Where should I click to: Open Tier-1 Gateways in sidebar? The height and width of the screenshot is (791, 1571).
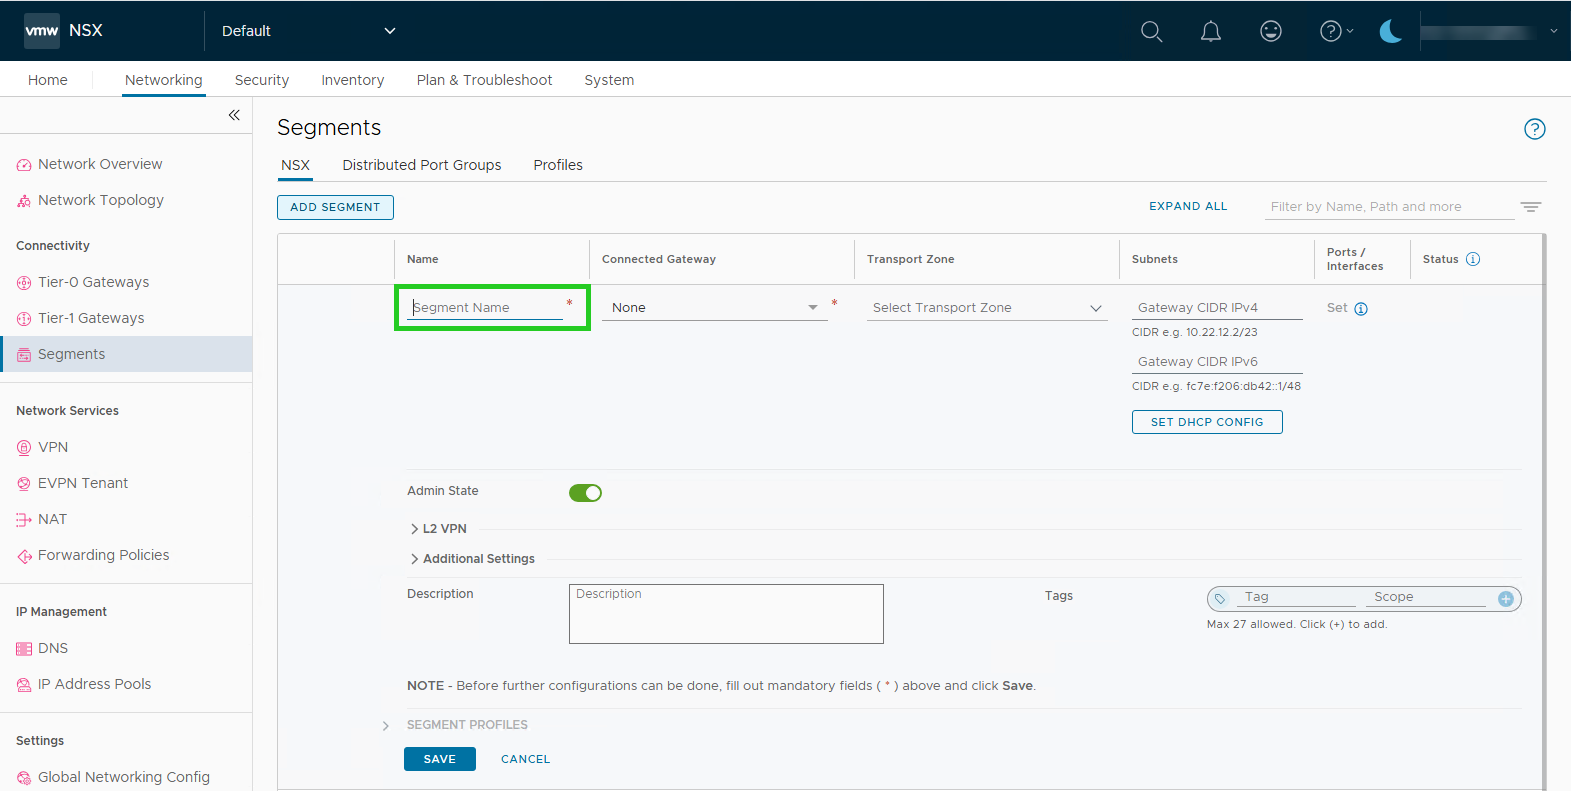coord(91,318)
